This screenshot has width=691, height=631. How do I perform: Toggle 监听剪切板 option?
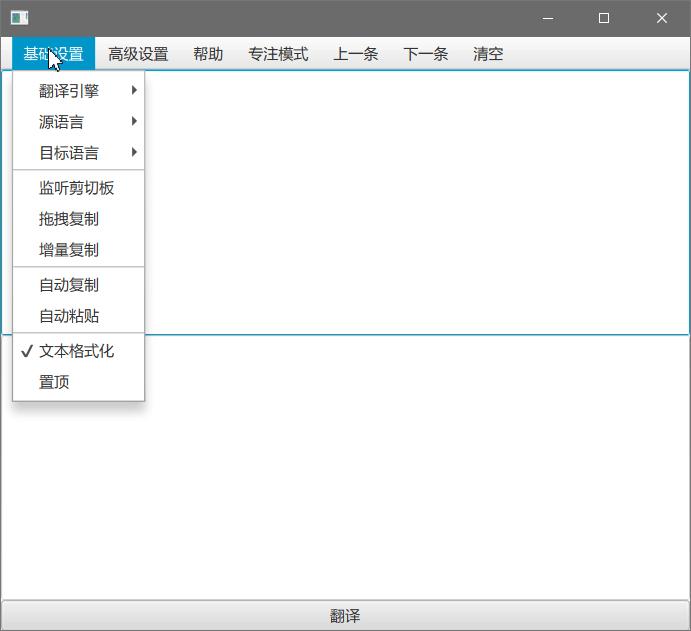(x=78, y=188)
